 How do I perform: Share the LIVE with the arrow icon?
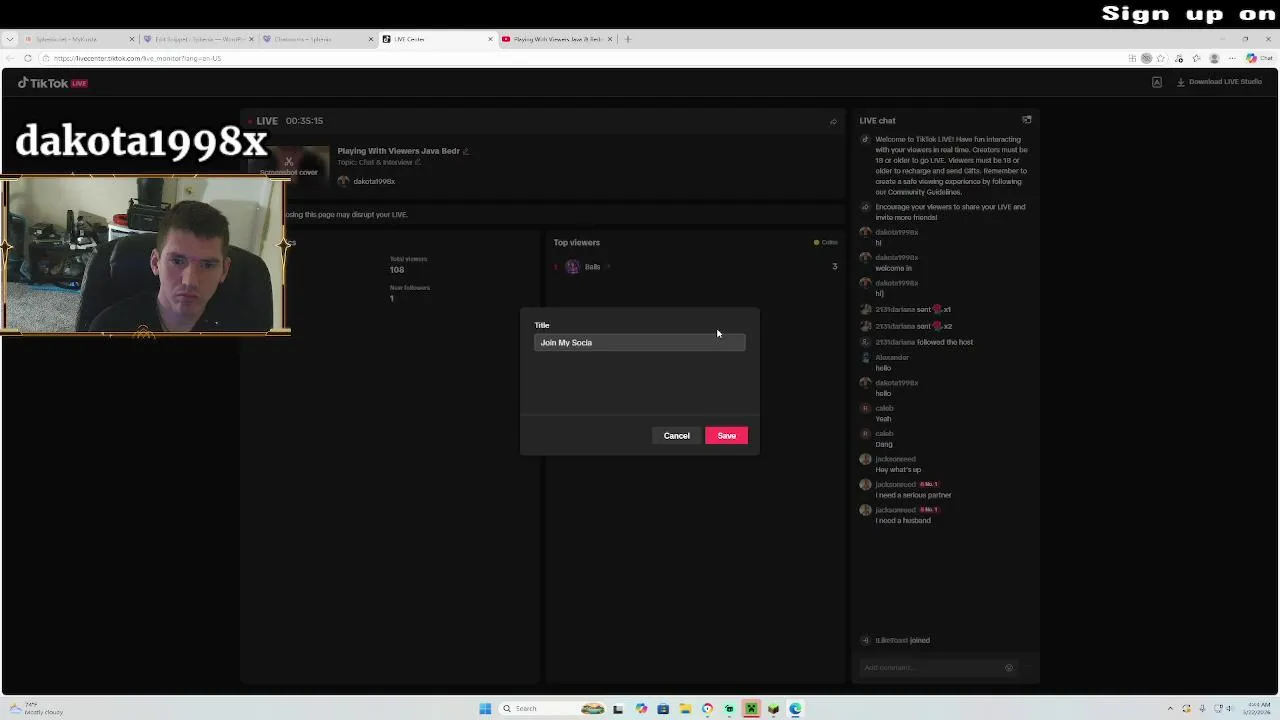833,122
